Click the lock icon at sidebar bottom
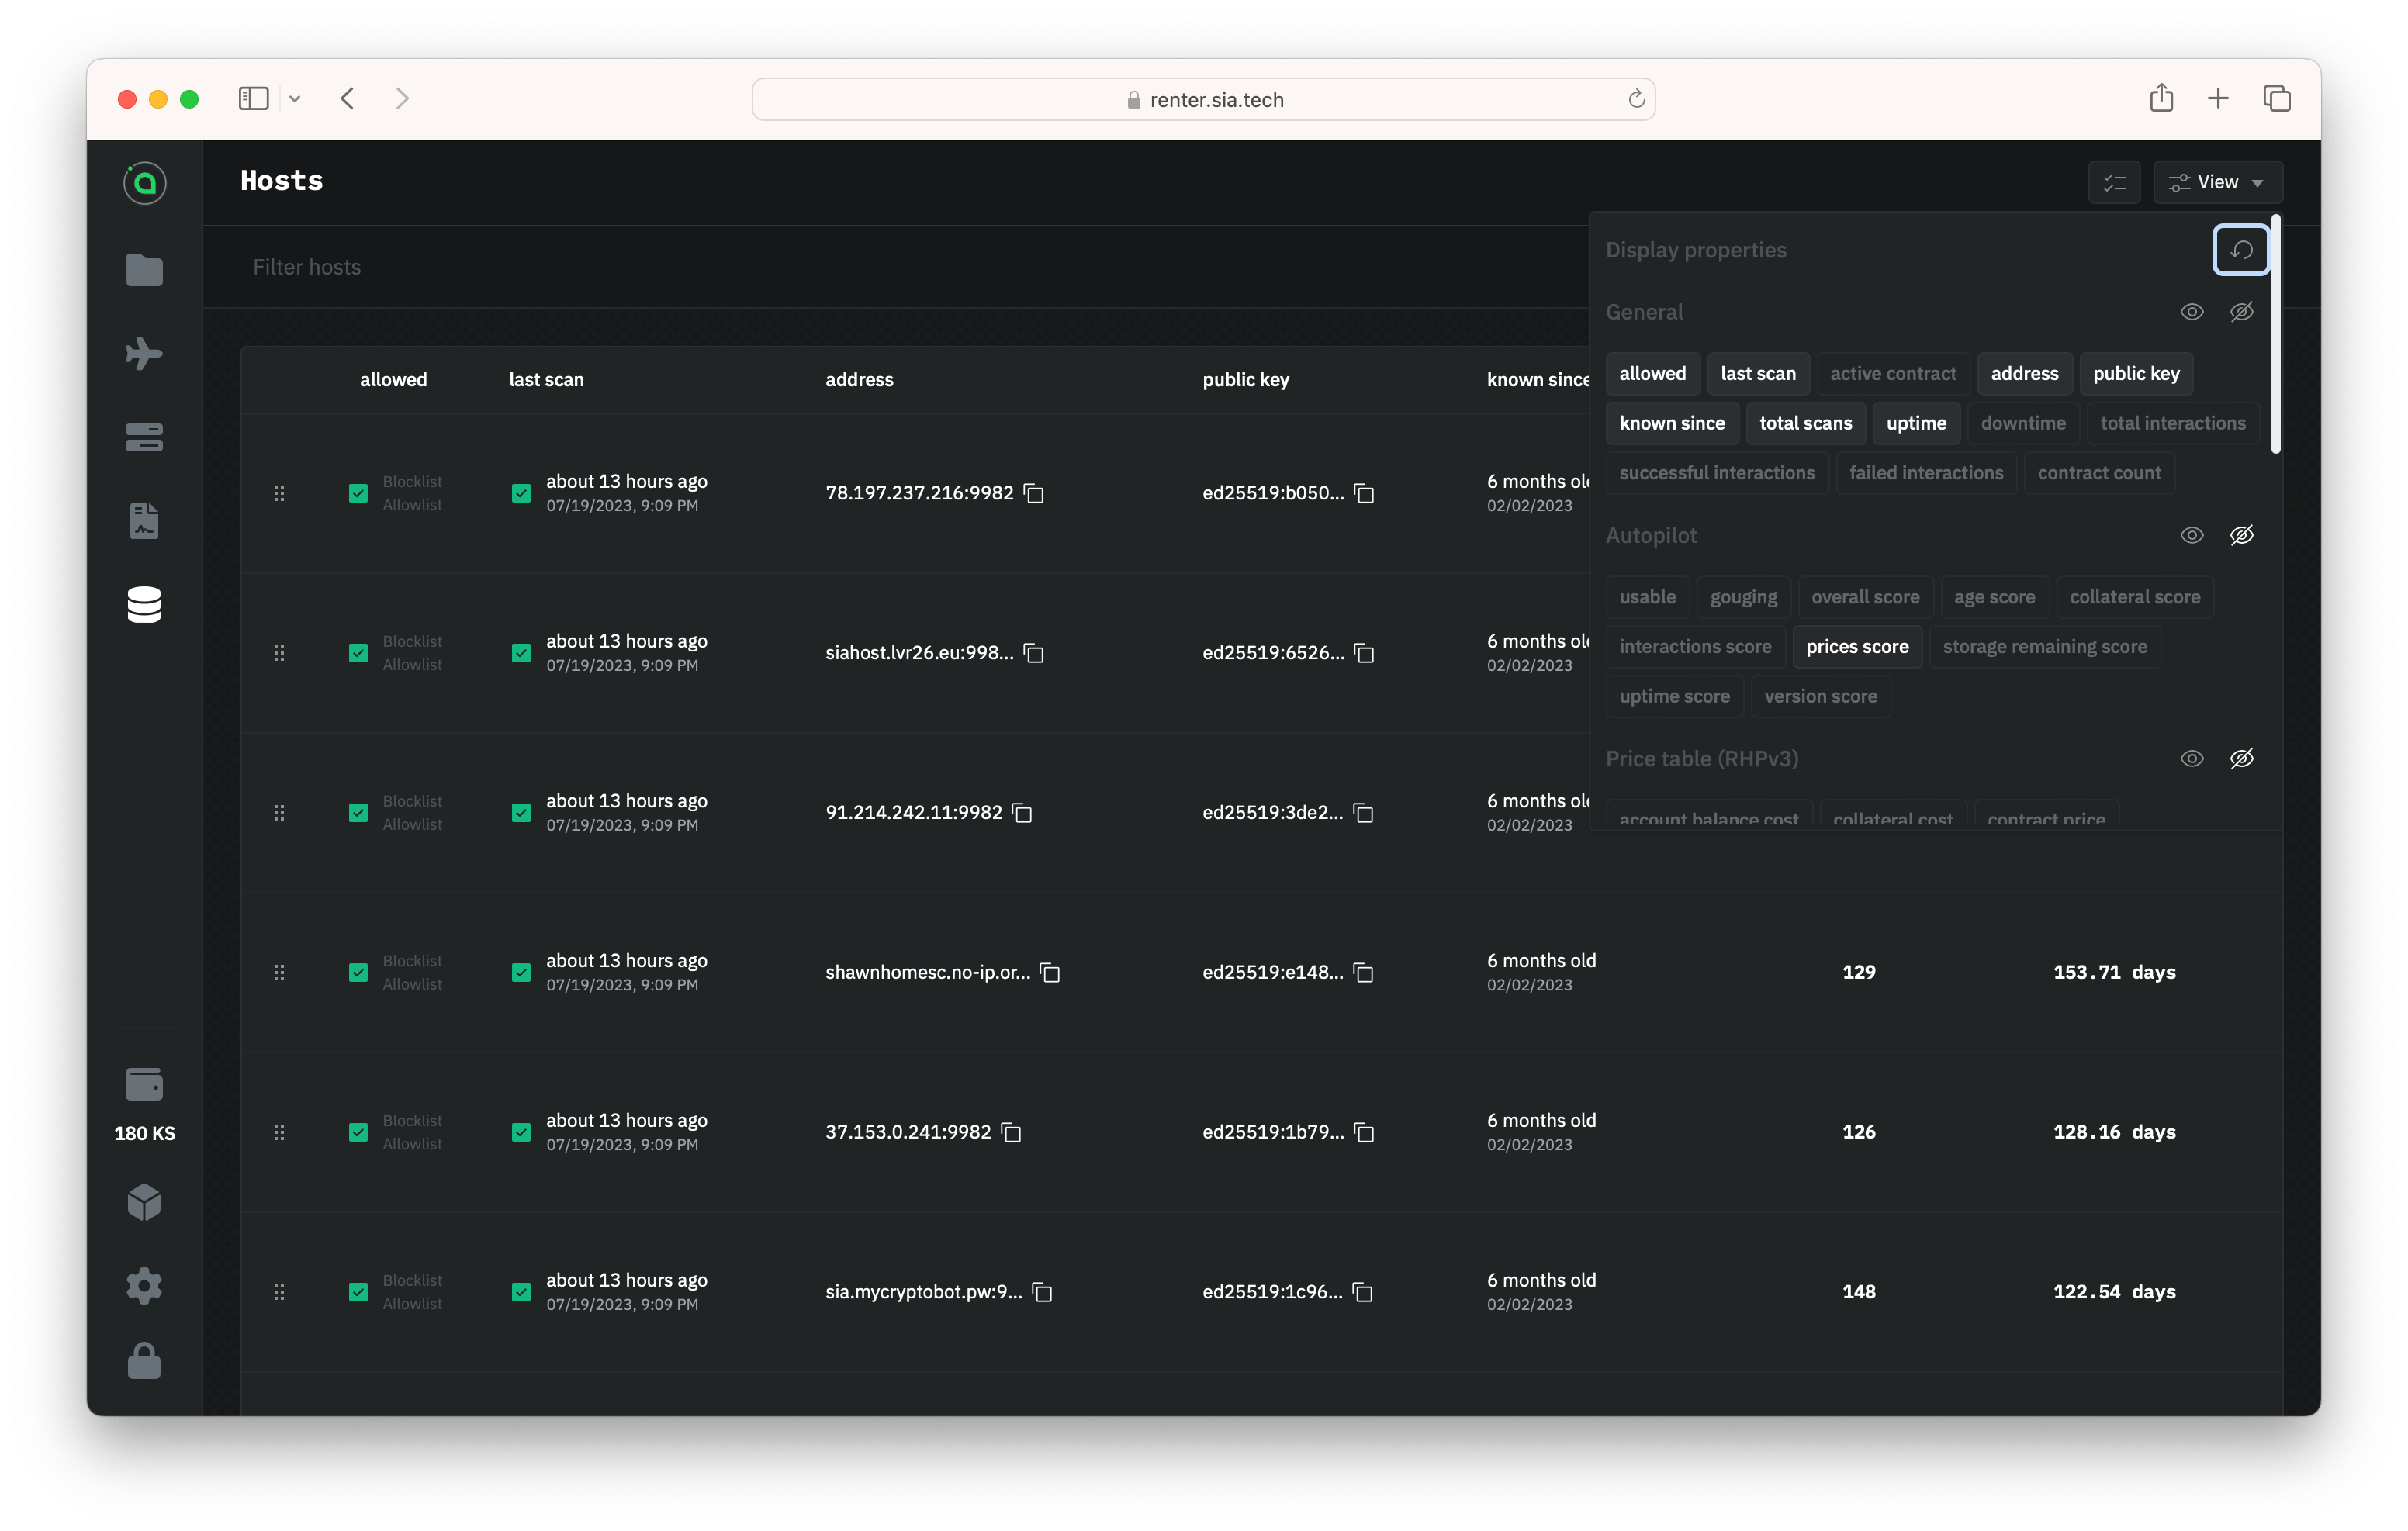Image resolution: width=2408 pixels, height=1531 pixels. click(144, 1361)
